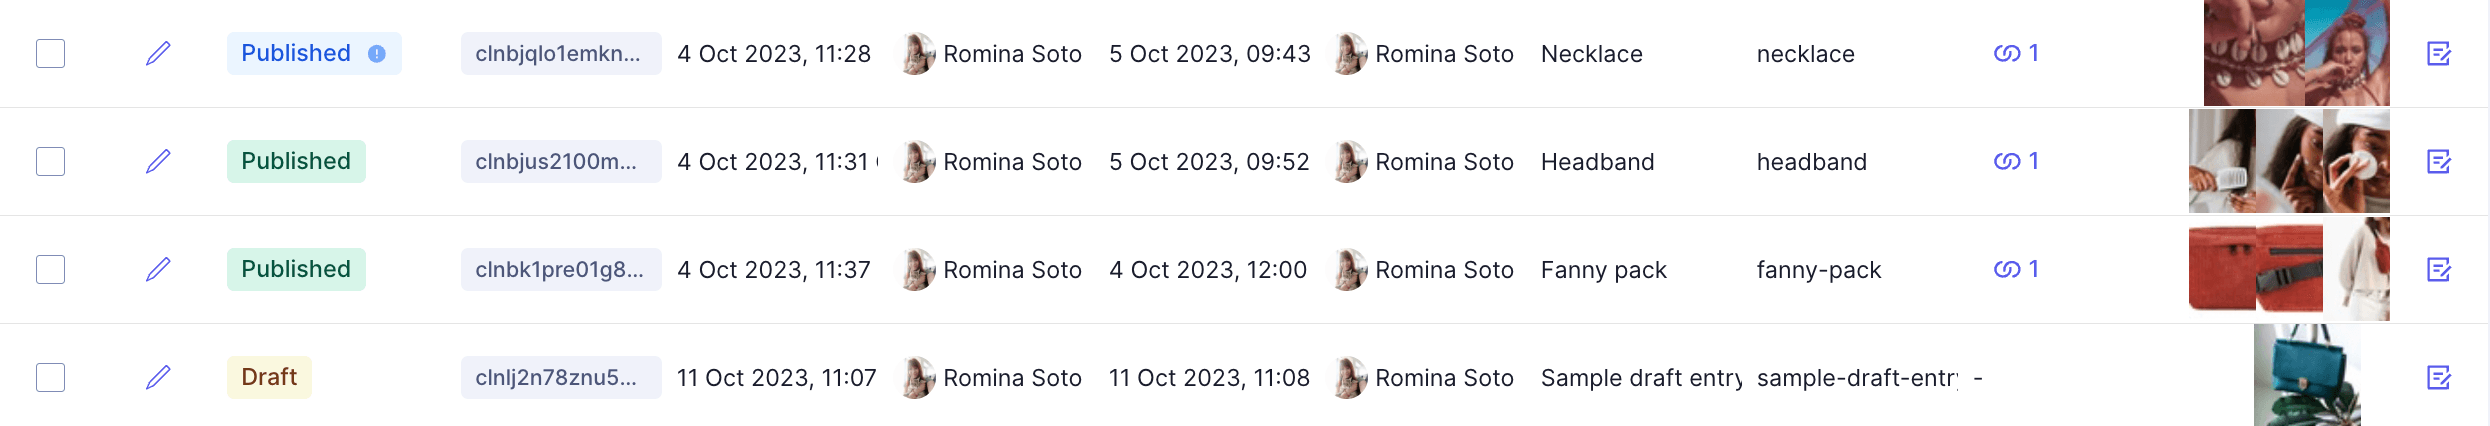Click the pencil edit icon for Headband row
Screen dimensions: 2490x426
(158, 161)
